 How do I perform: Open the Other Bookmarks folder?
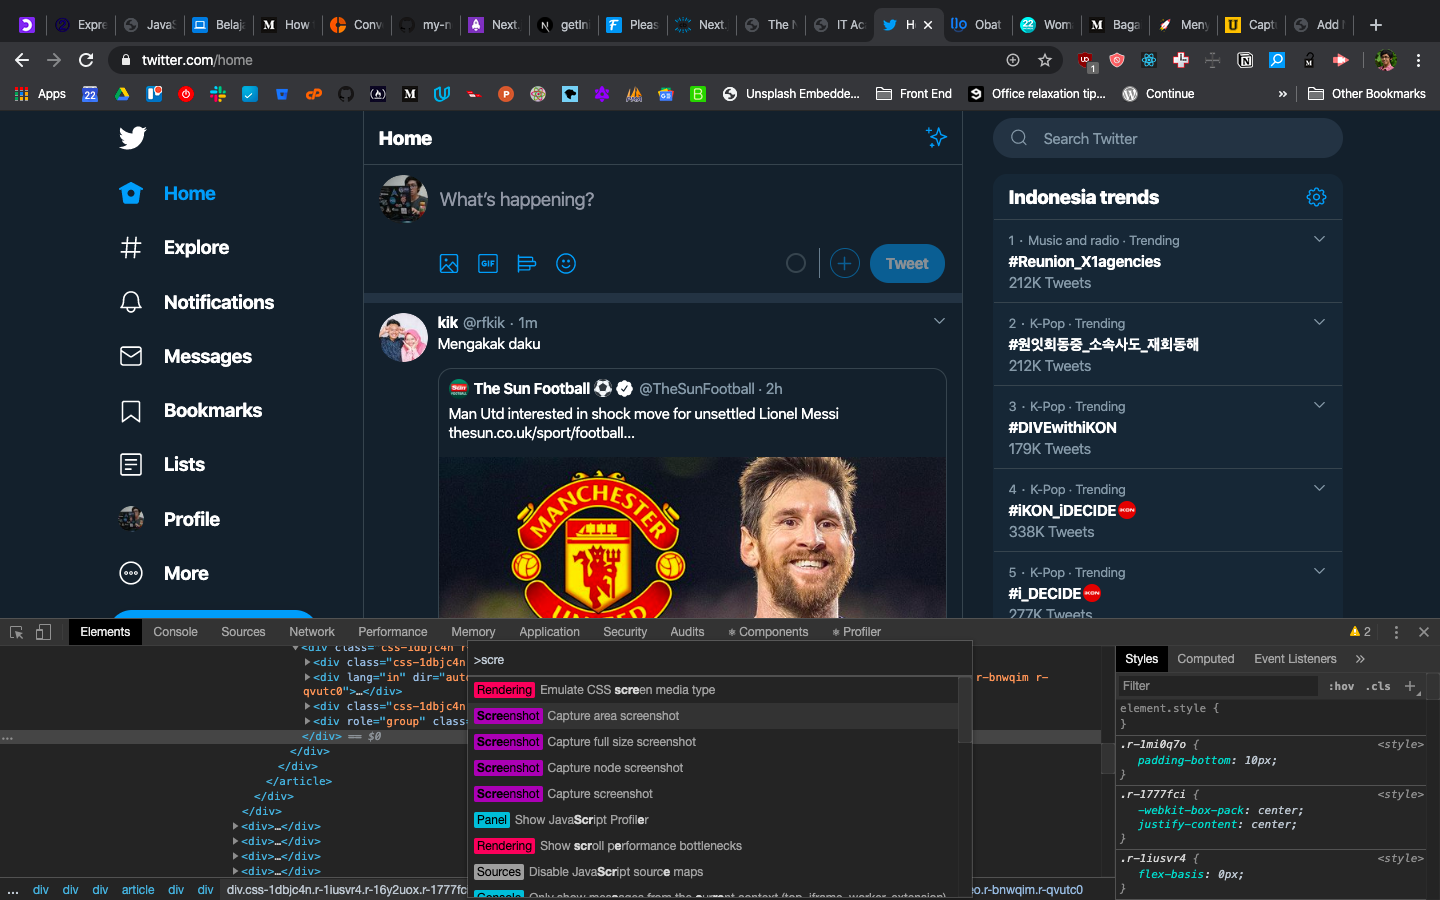pyautogui.click(x=1366, y=94)
